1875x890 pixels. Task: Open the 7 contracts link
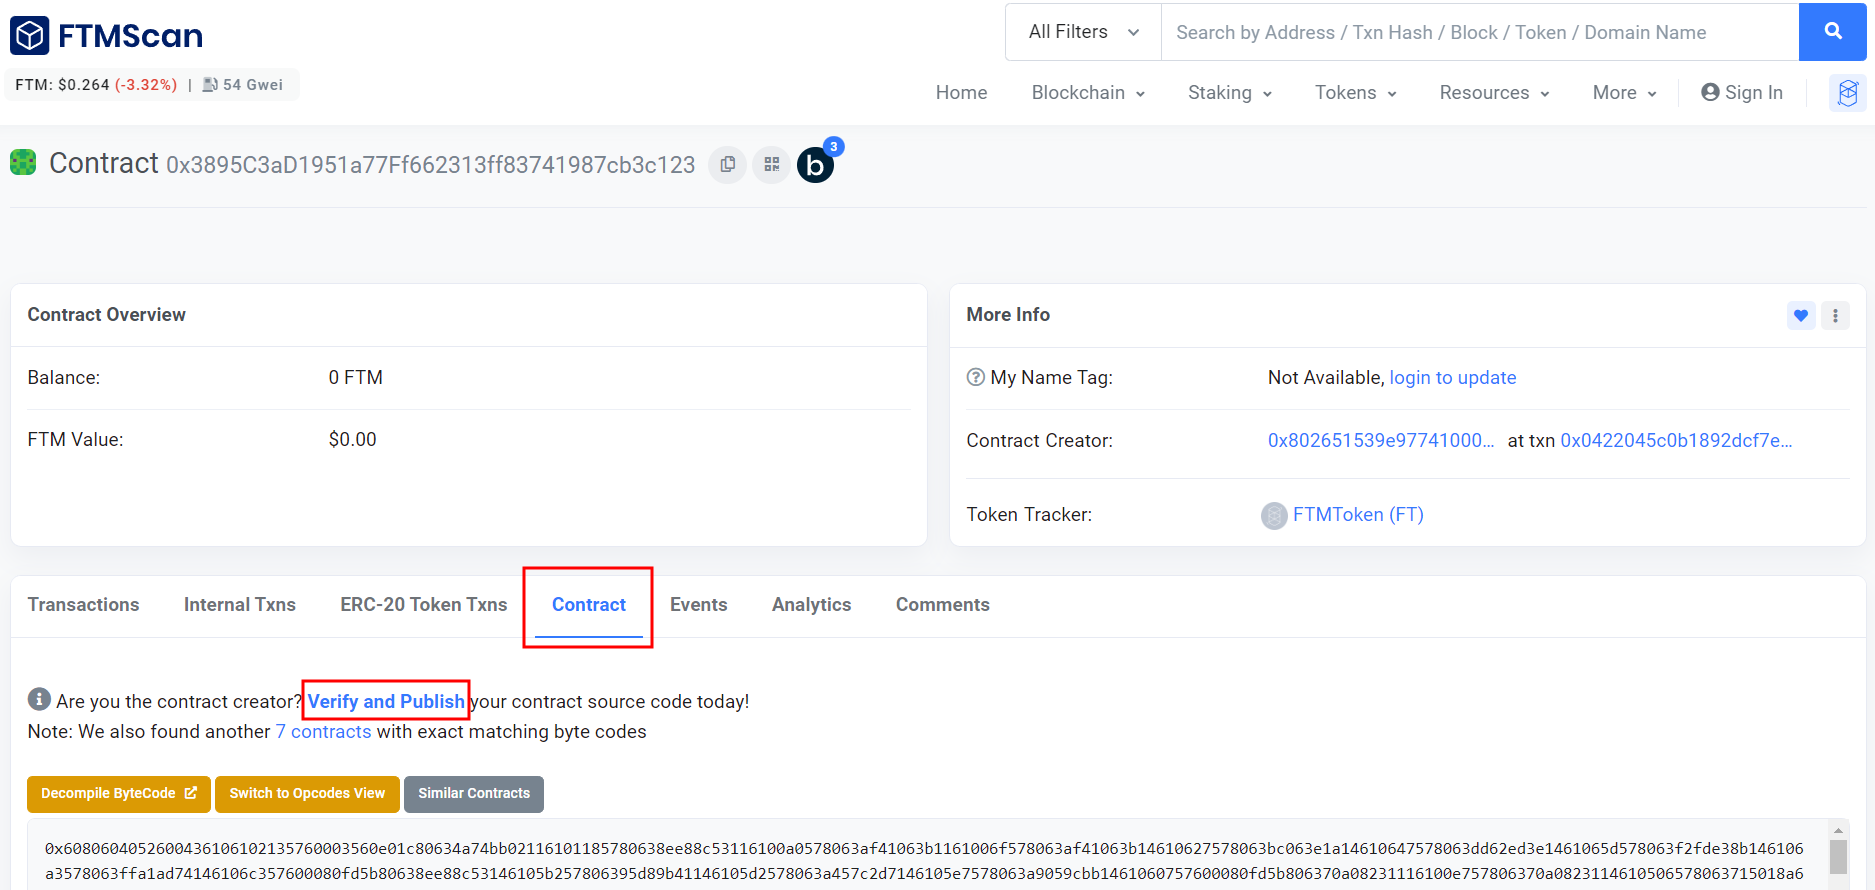323,731
